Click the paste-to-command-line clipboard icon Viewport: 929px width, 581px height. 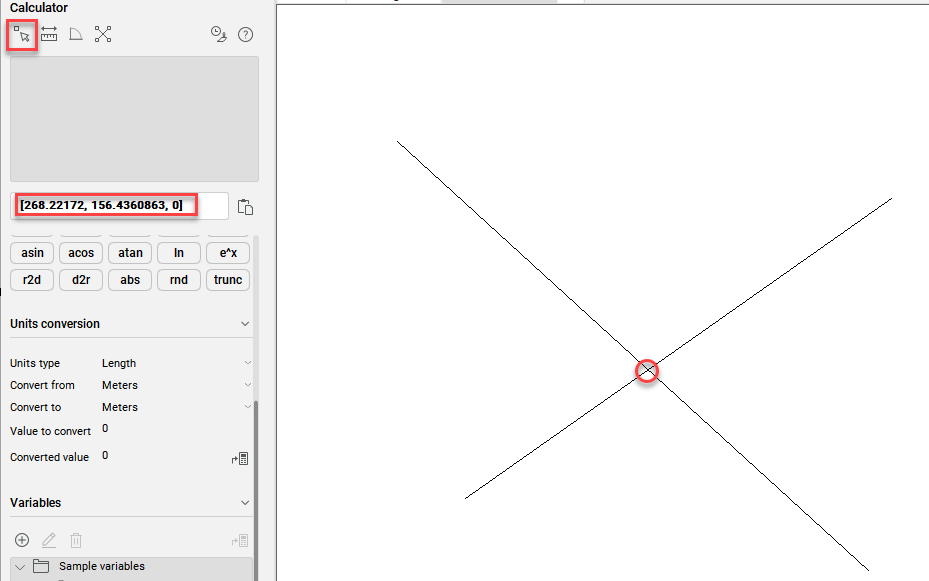point(245,207)
